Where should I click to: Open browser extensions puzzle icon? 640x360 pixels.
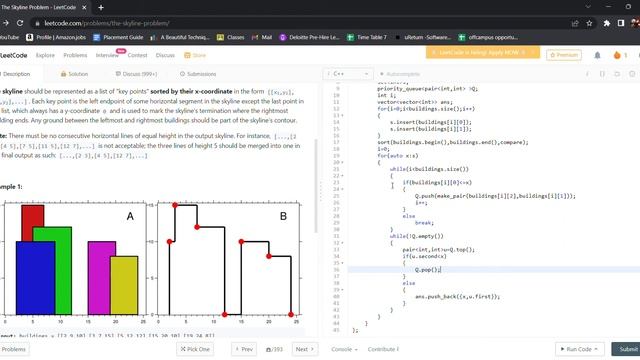tap(607, 23)
